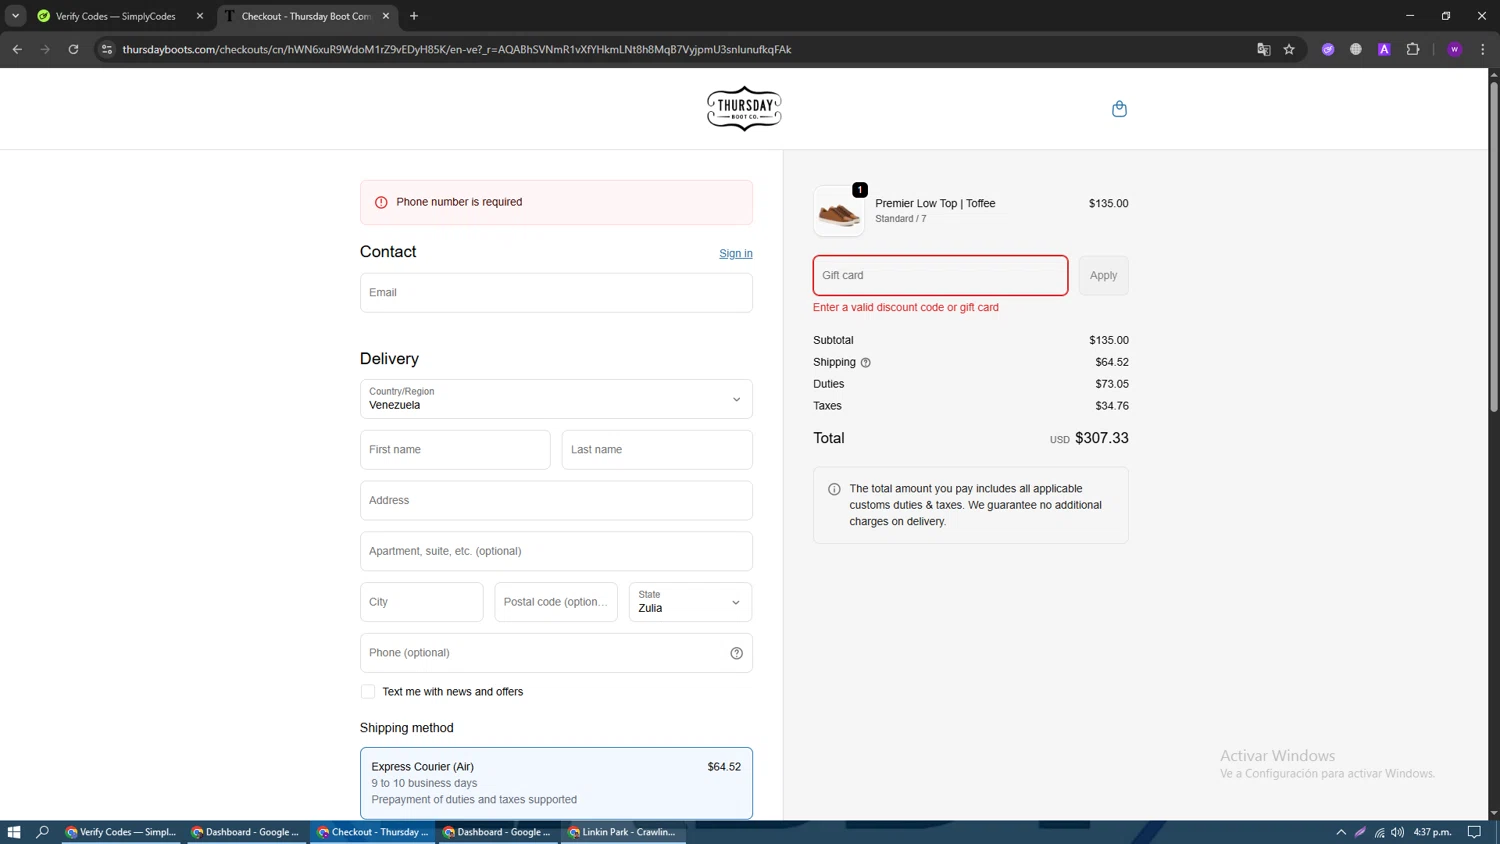Click the Thursday Boot Co. logo
Screen dimensions: 1500x844
click(x=744, y=108)
